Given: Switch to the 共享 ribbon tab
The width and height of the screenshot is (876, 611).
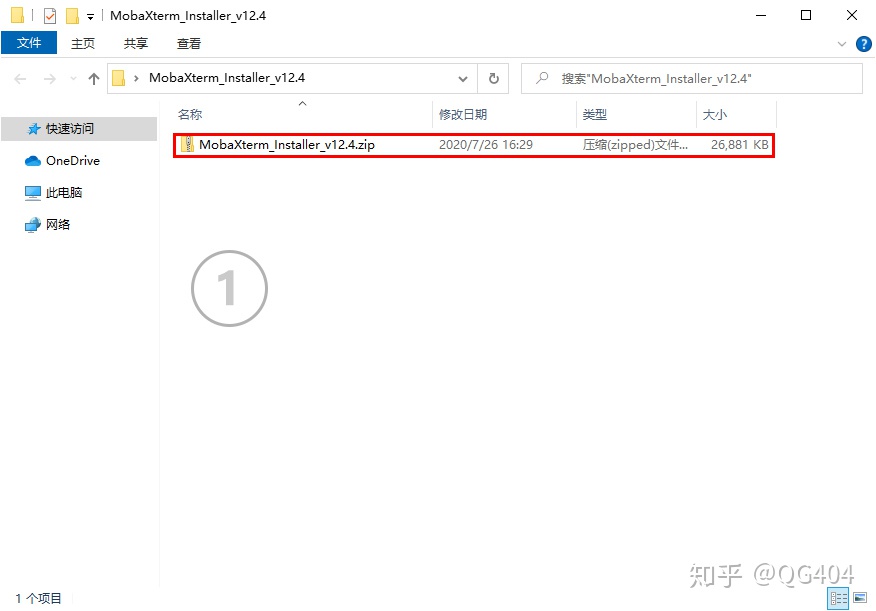Looking at the screenshot, I should [136, 44].
